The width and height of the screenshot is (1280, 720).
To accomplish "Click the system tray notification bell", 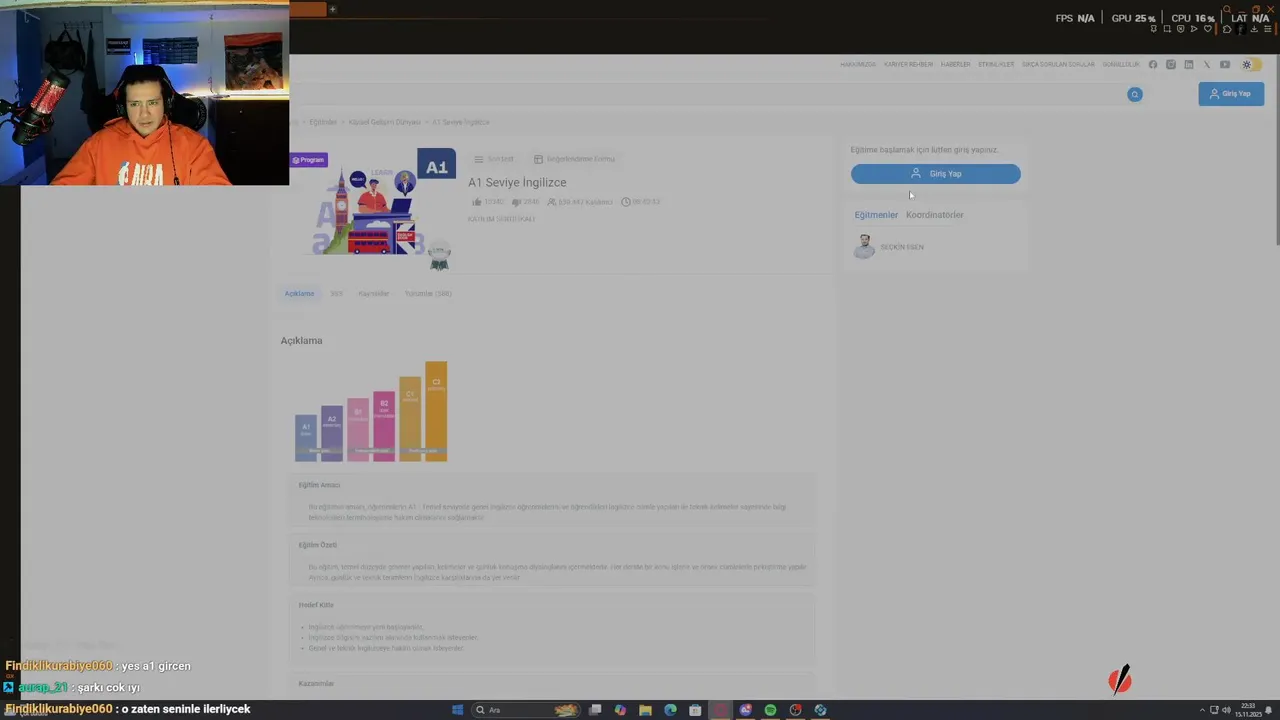I will click(x=1269, y=710).
